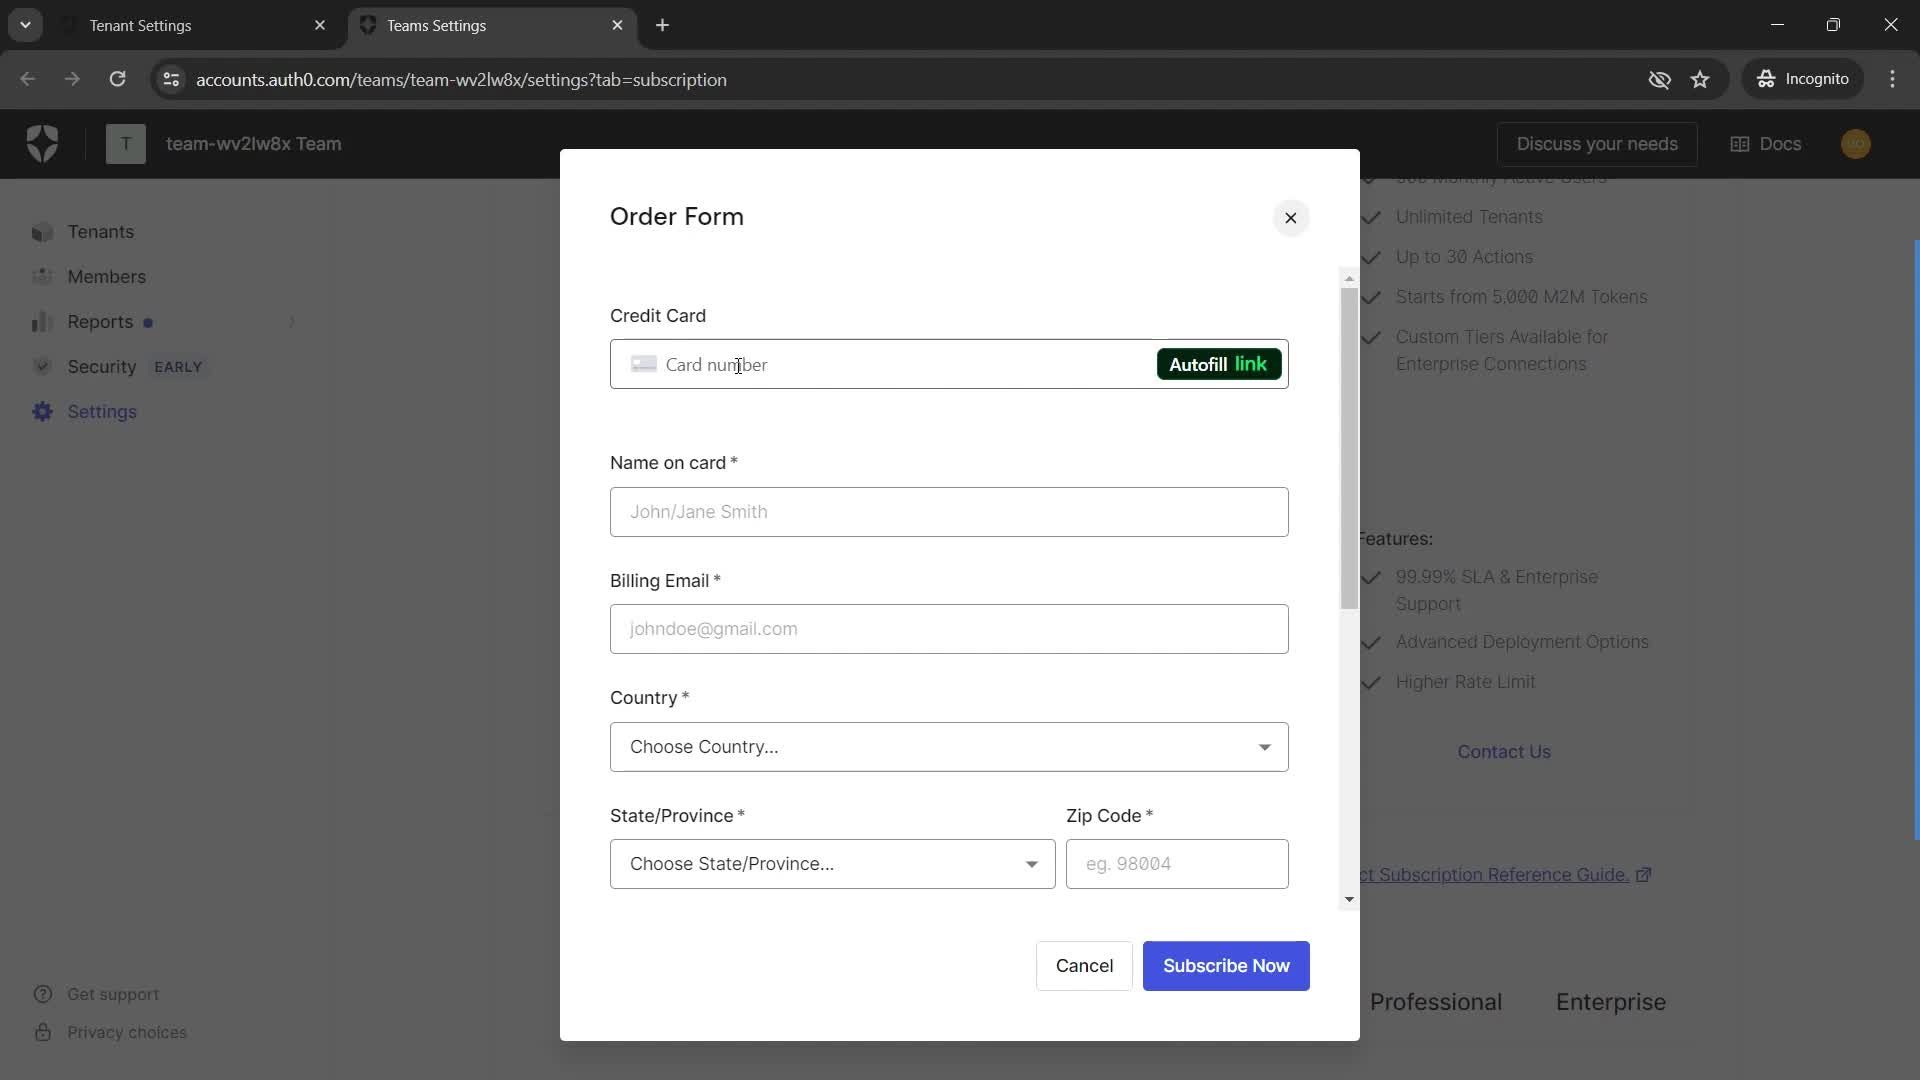Go back to previous page
This screenshot has width=1920, height=1080.
pyautogui.click(x=28, y=79)
